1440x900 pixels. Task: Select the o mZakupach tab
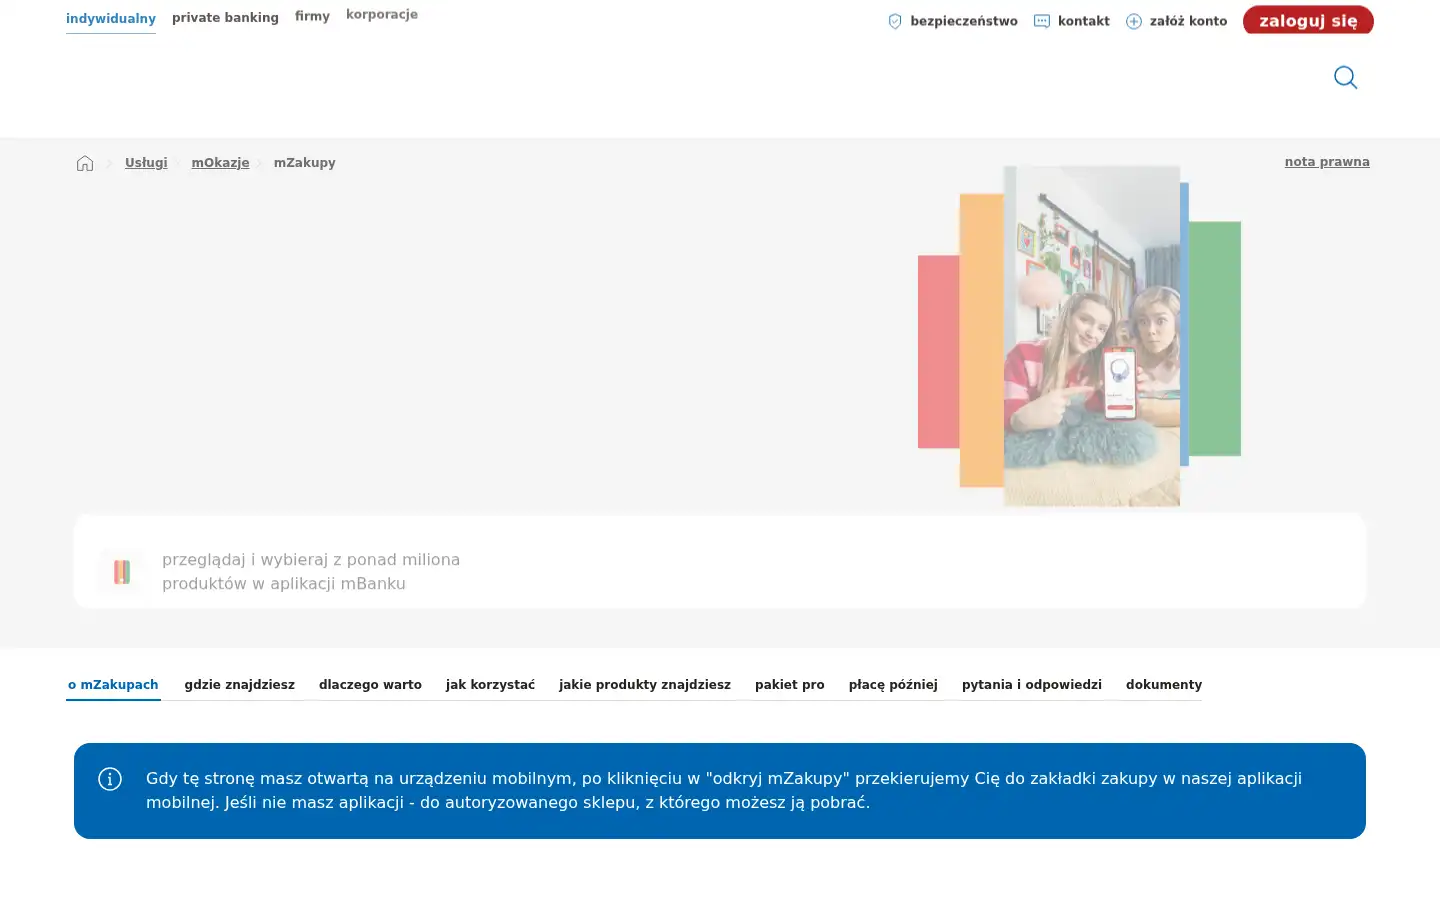click(113, 685)
